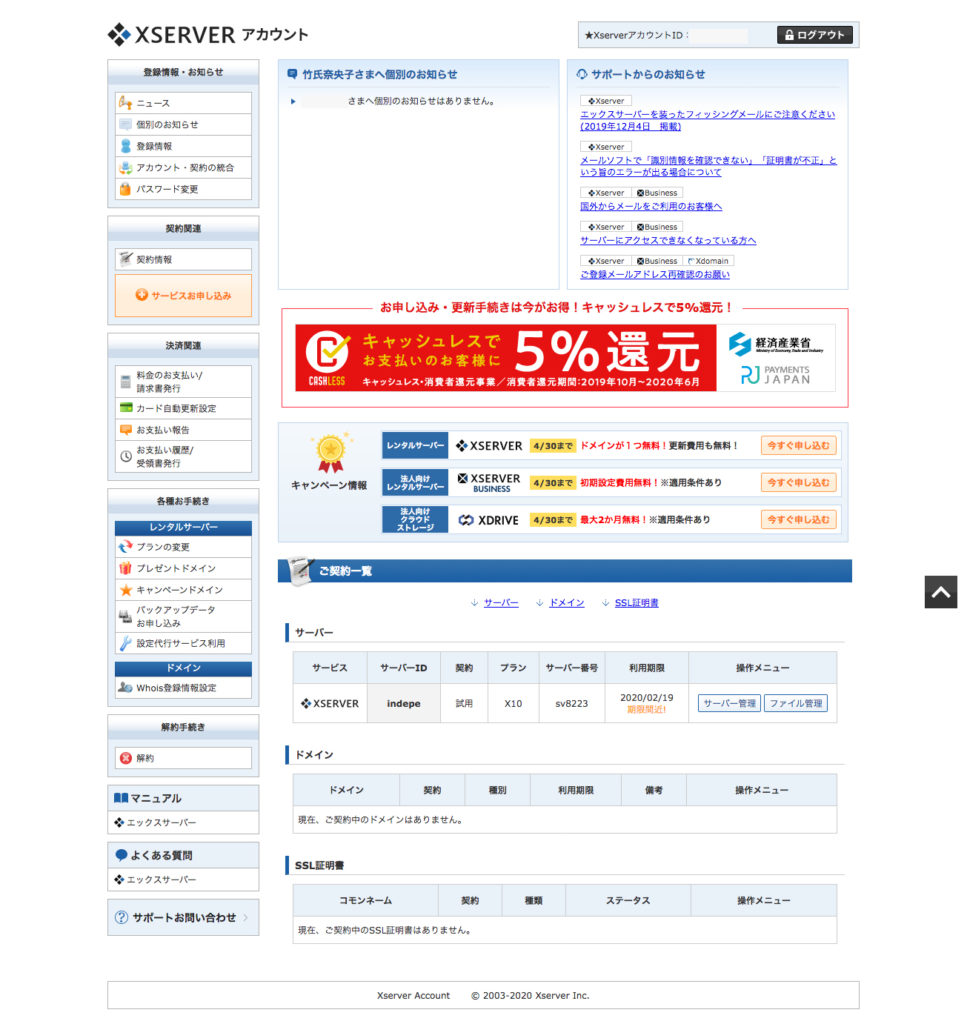
Task: Click the 契約情報 document icon
Action: [125, 259]
